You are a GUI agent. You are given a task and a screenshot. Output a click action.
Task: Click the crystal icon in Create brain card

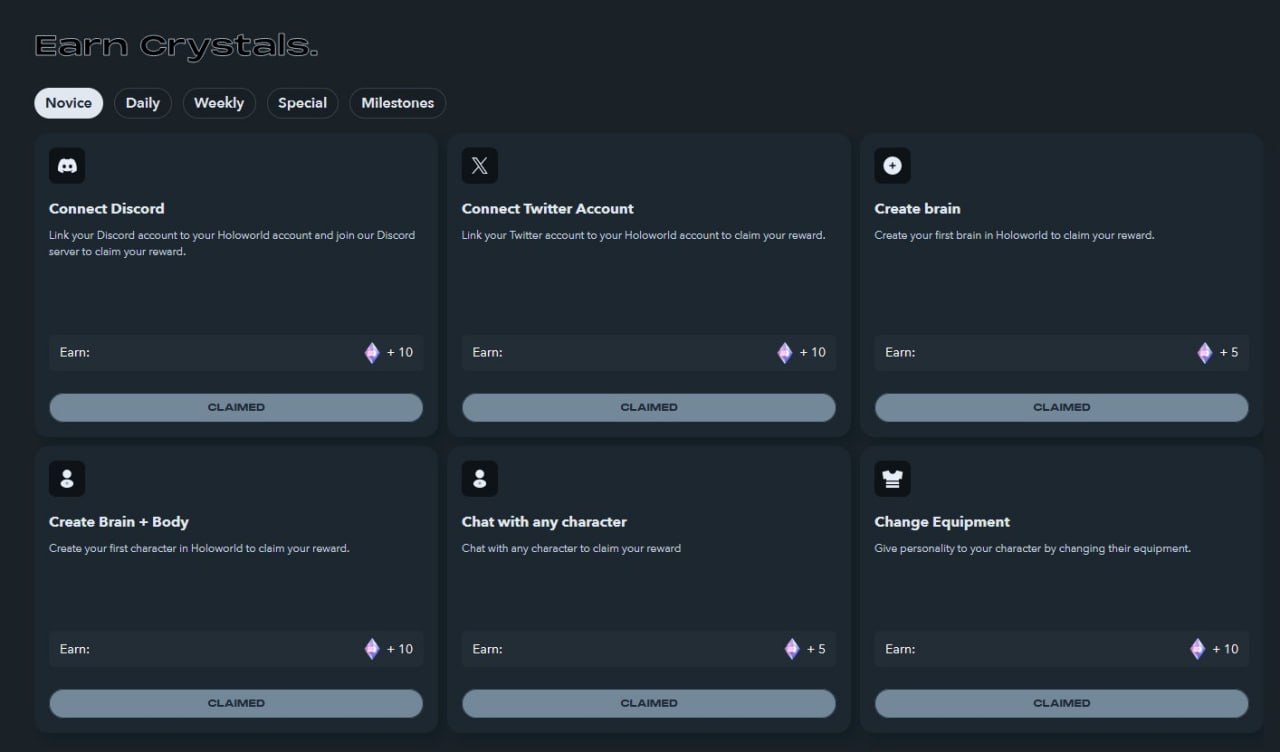pos(1205,352)
